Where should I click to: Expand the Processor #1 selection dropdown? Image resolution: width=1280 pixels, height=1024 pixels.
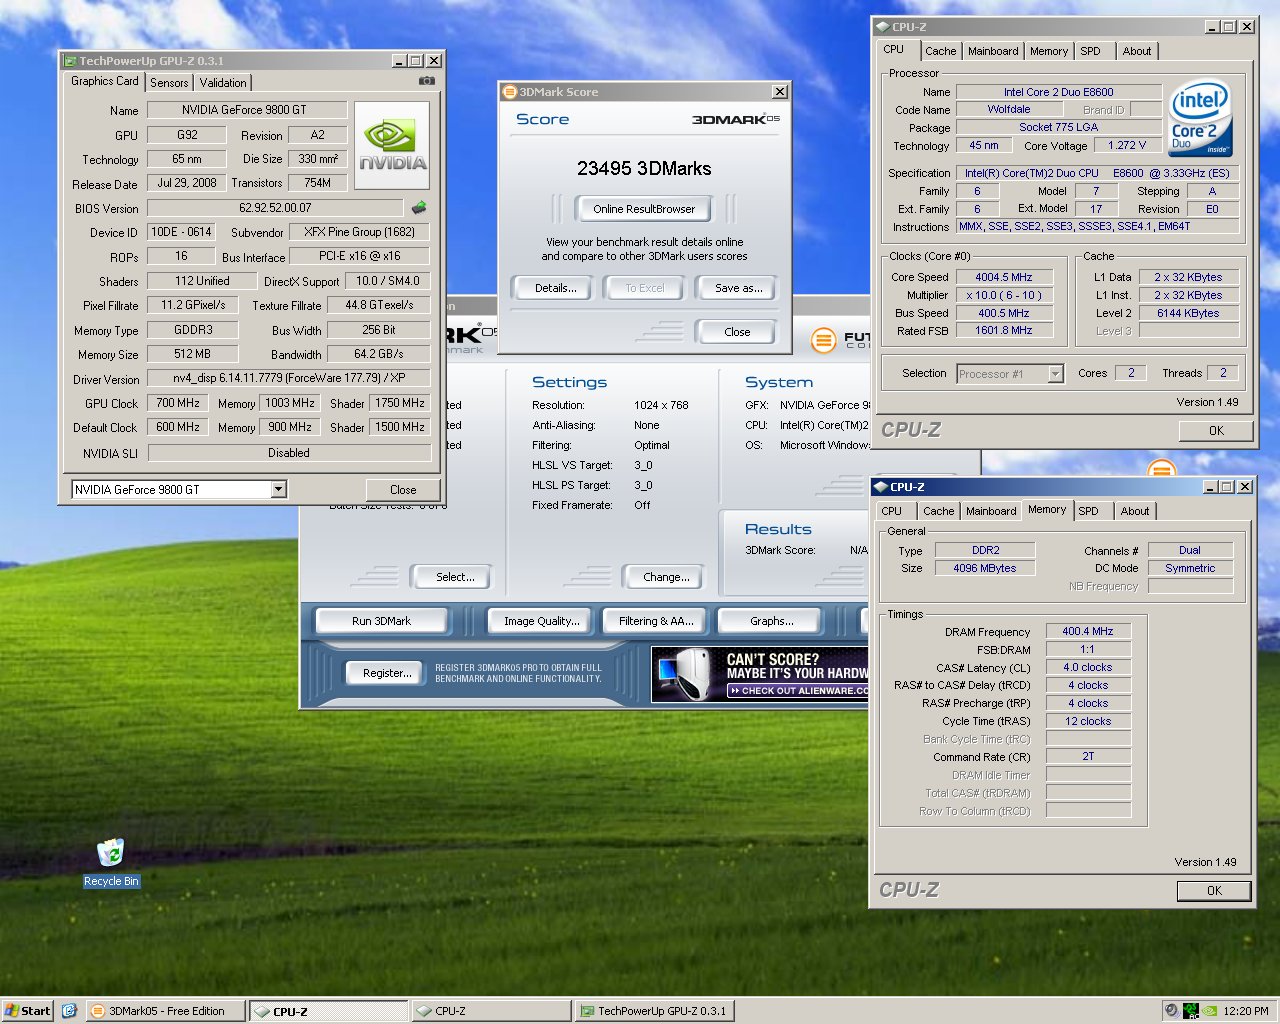pyautogui.click(x=1055, y=373)
